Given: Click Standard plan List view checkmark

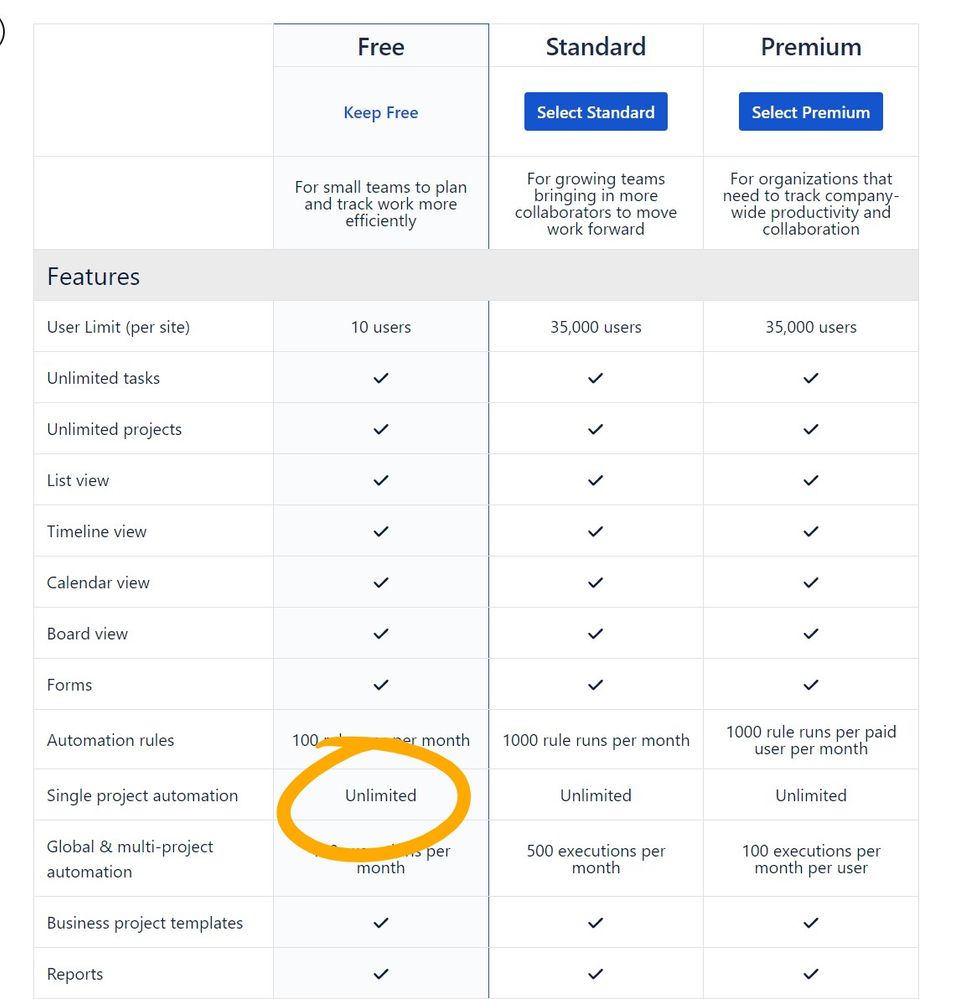Looking at the screenshot, I should [596, 480].
